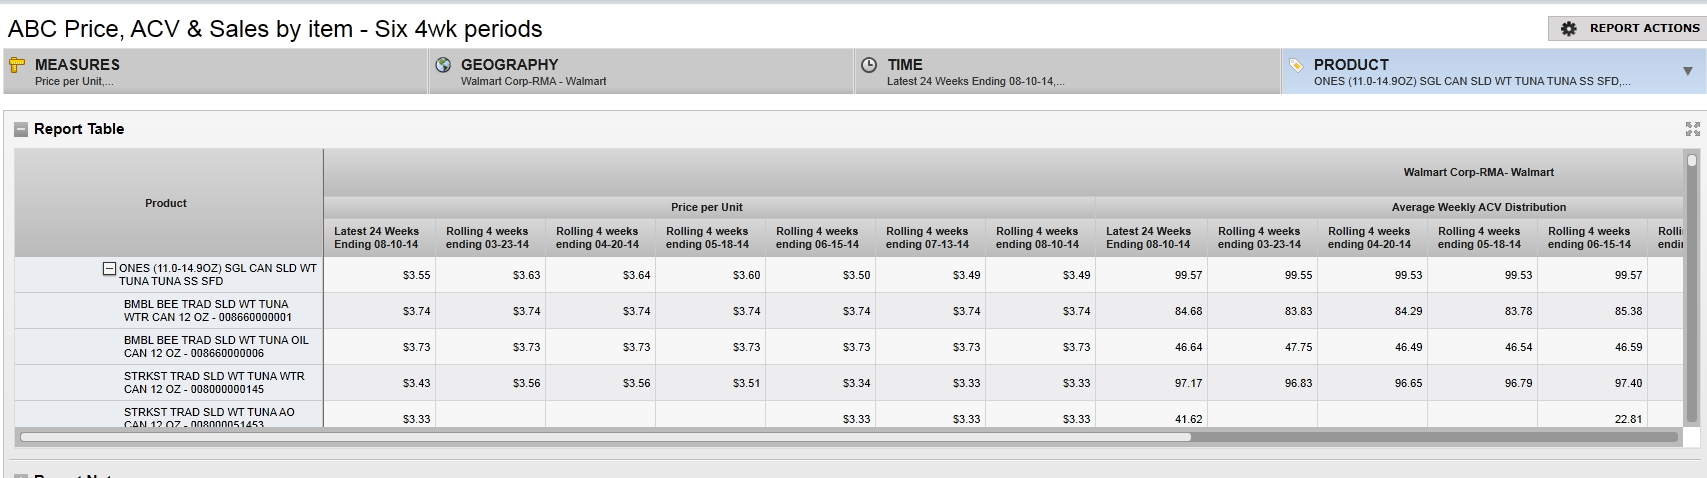Maximize the Report Table using expand icon
This screenshot has height=478, width=1707.
(1692, 129)
